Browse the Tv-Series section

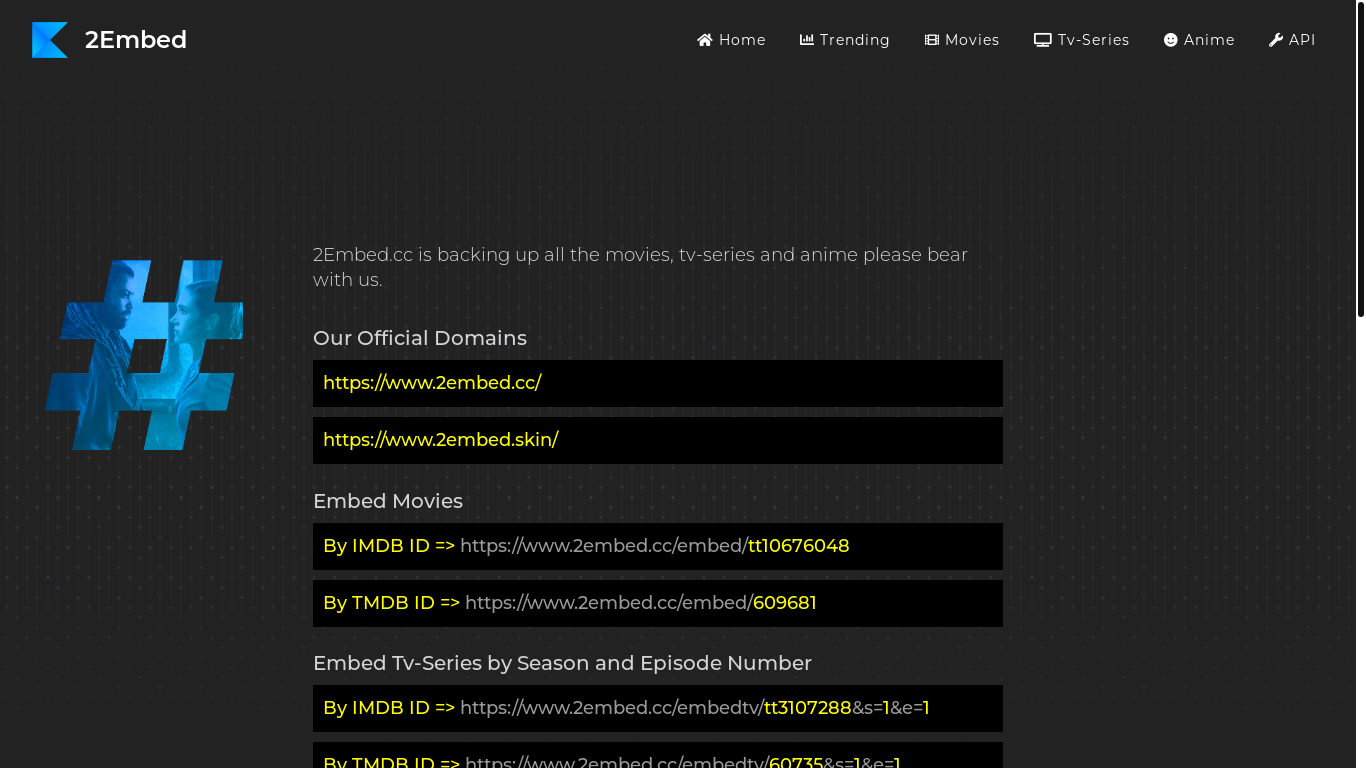(1082, 40)
